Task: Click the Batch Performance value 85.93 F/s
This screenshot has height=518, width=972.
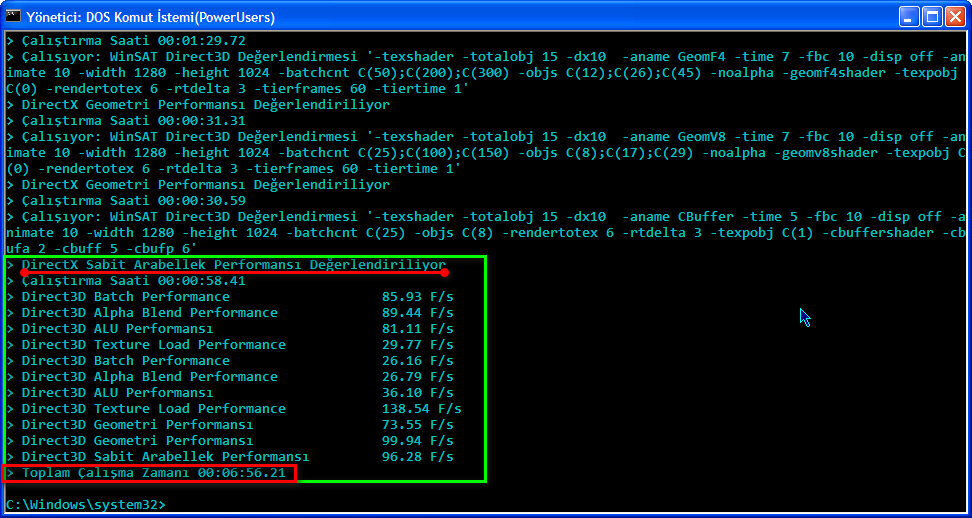Action: 418,297
